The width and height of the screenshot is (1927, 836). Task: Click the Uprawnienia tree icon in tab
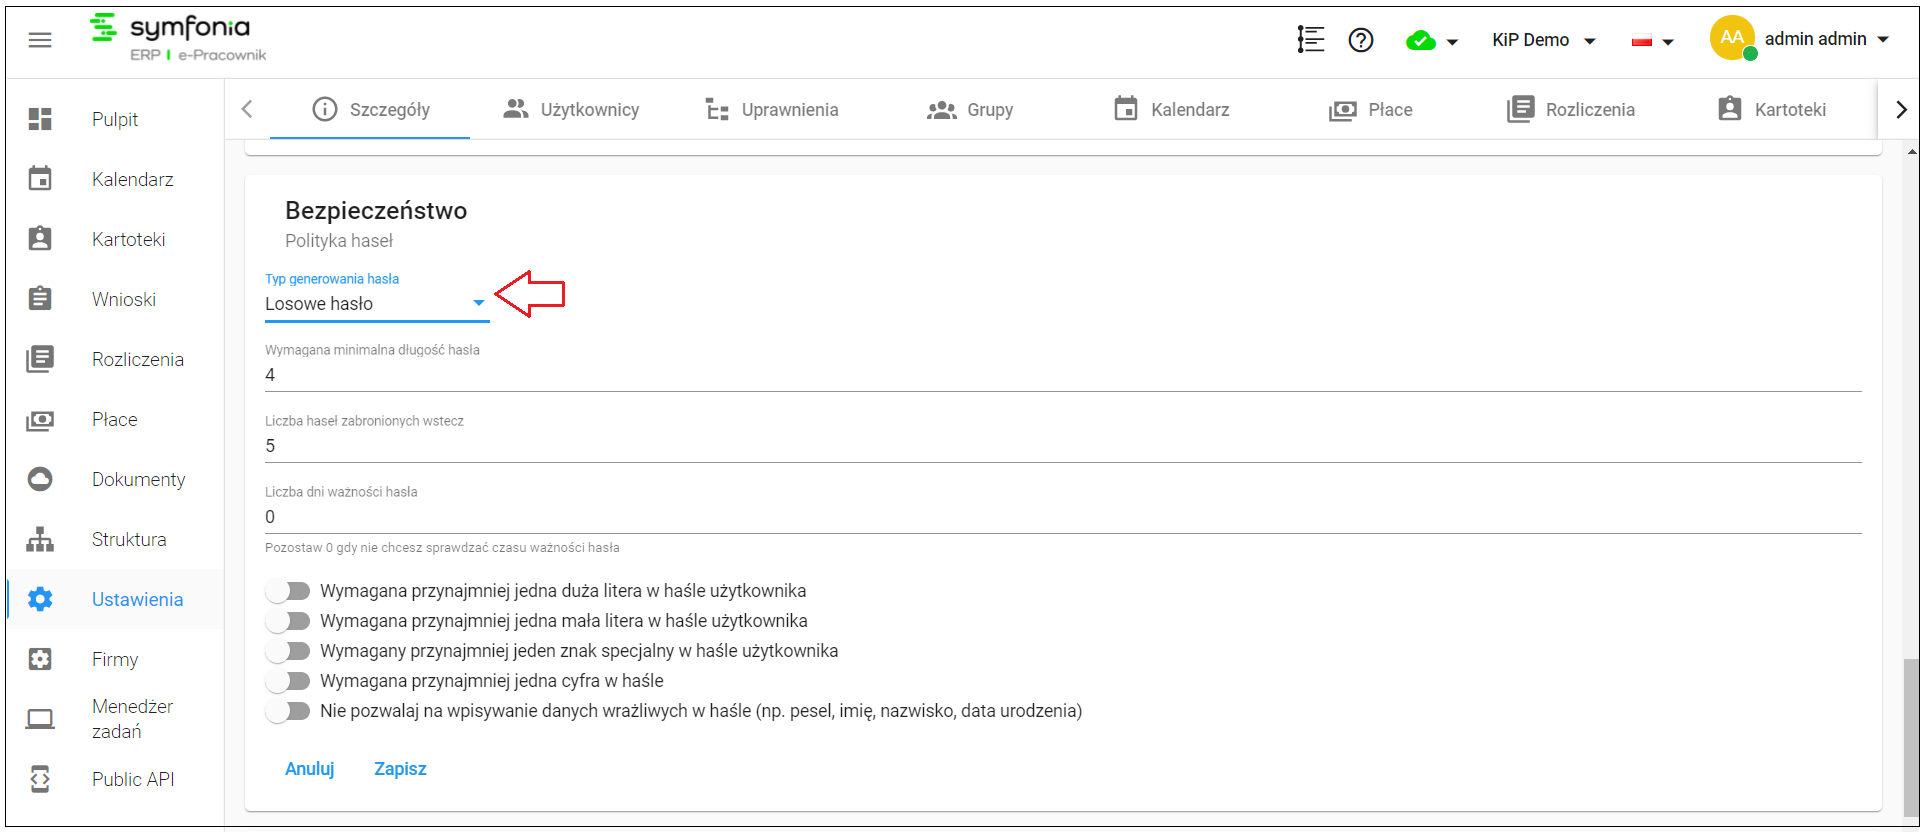point(717,109)
